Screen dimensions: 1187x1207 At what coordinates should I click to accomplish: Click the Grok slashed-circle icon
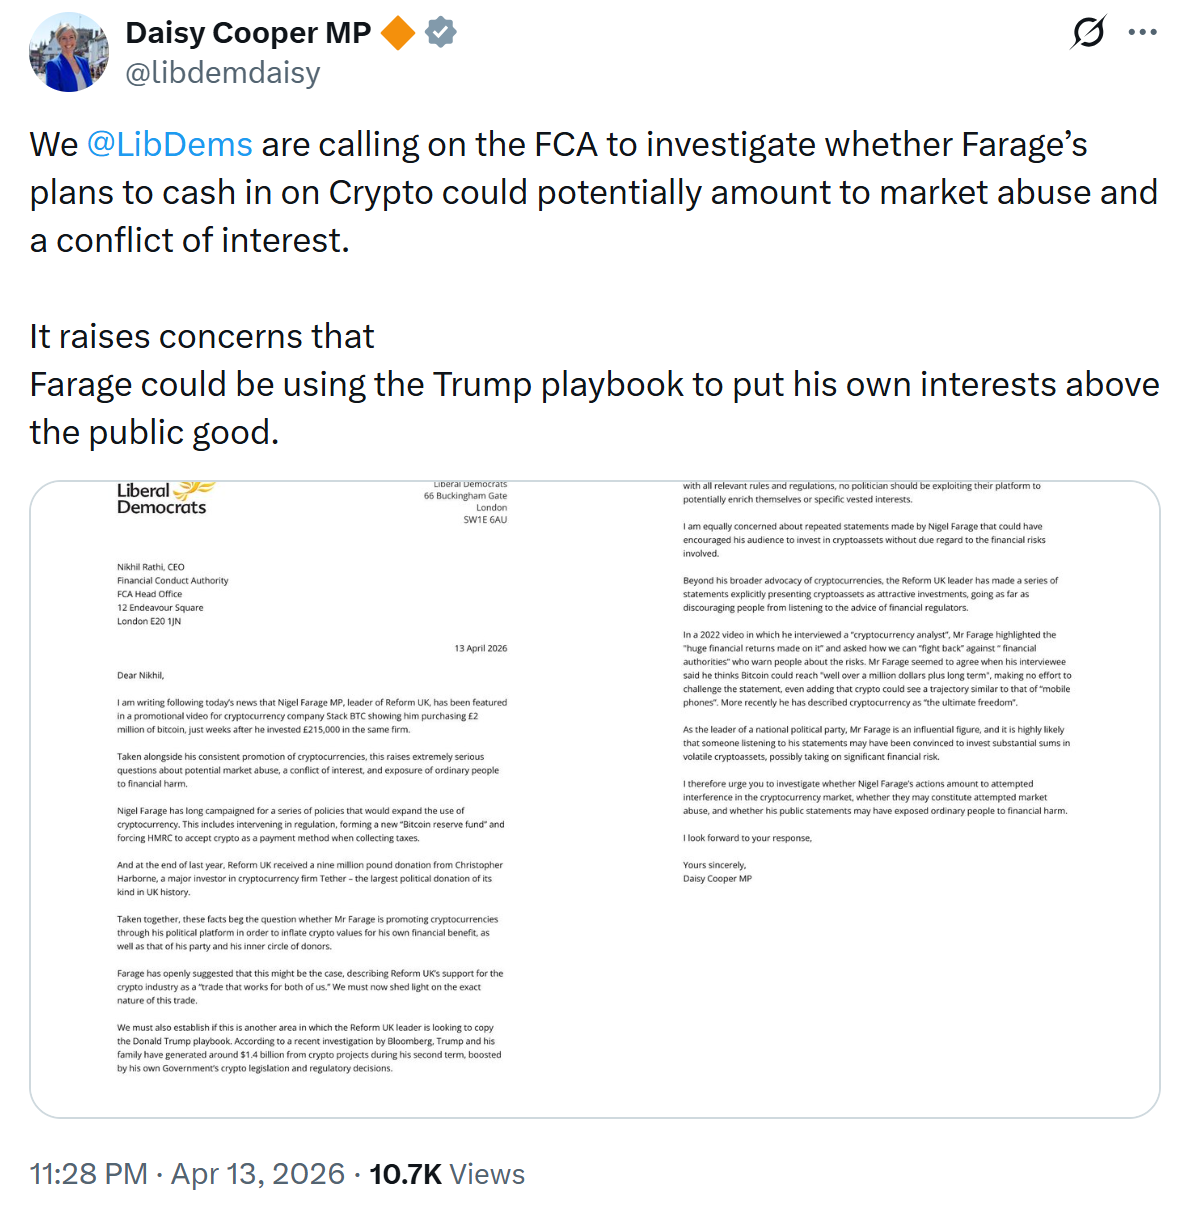tap(1088, 32)
